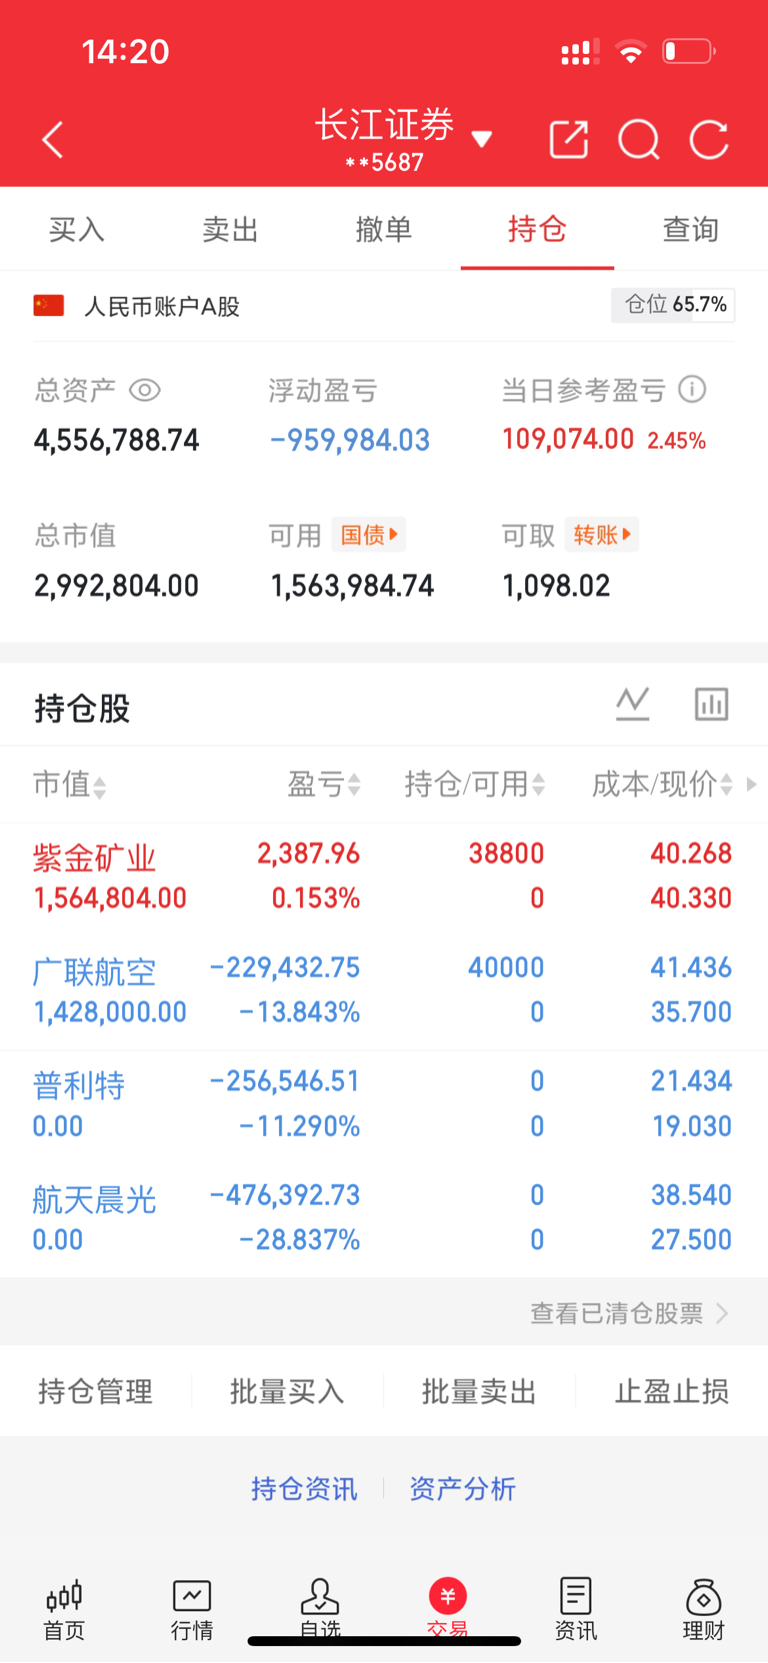Viewport: 768px width, 1663px height.
Task: Tap the search magnifier icon
Action: 639,140
